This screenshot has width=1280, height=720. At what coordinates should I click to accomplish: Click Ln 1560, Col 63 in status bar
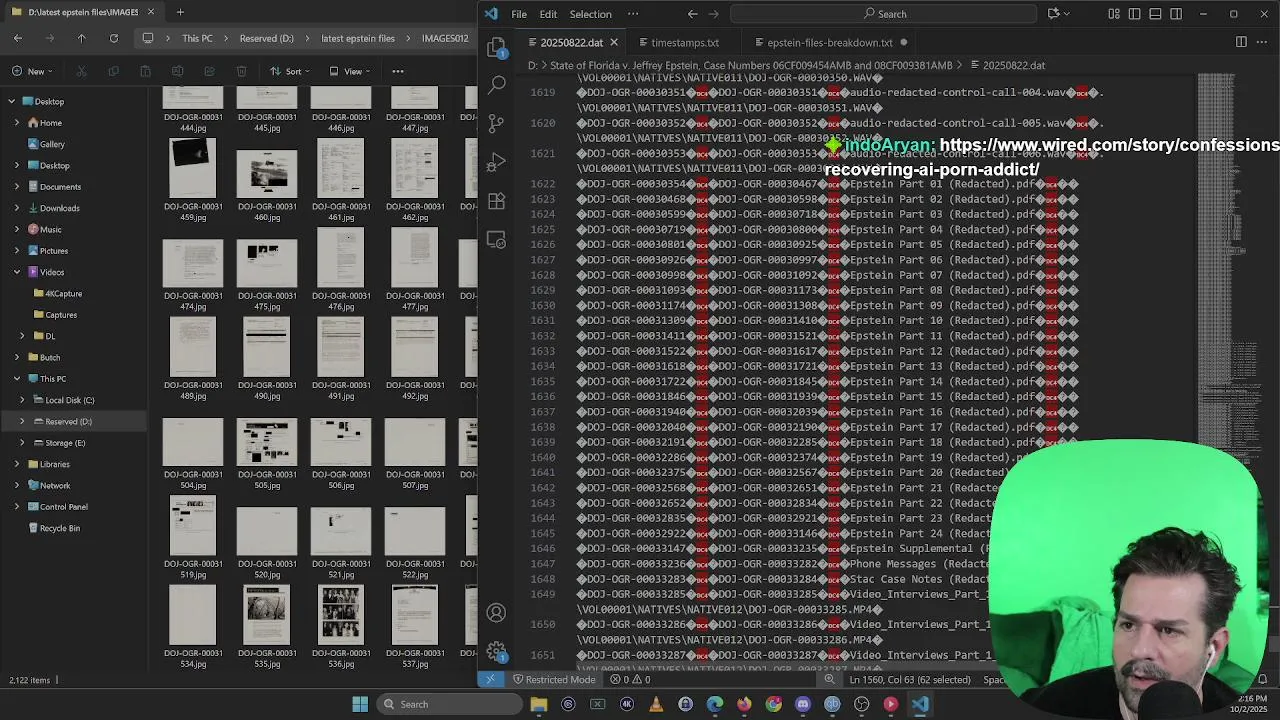click(x=910, y=679)
